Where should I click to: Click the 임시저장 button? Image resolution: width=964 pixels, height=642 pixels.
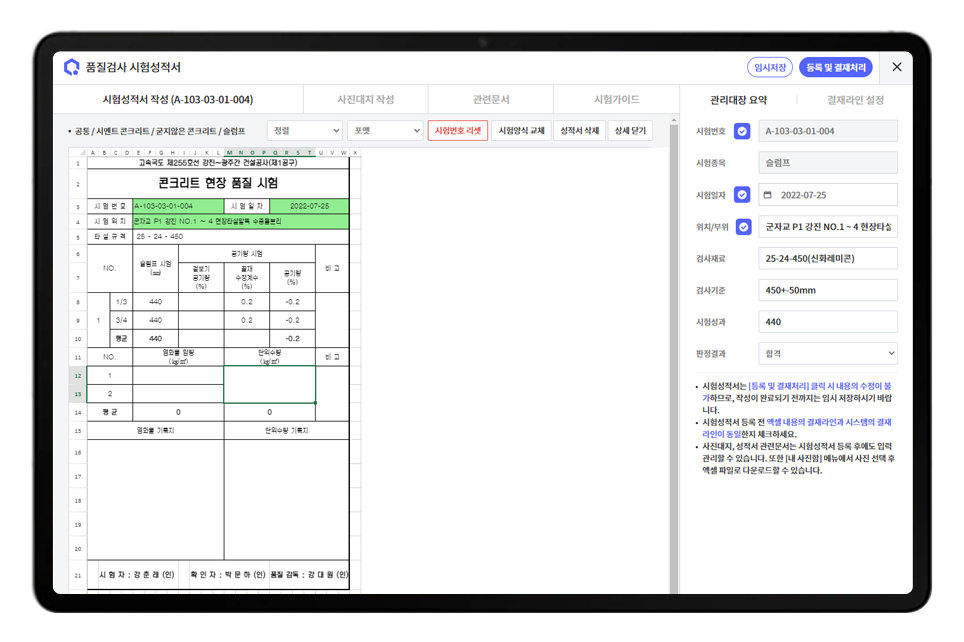[x=769, y=67]
